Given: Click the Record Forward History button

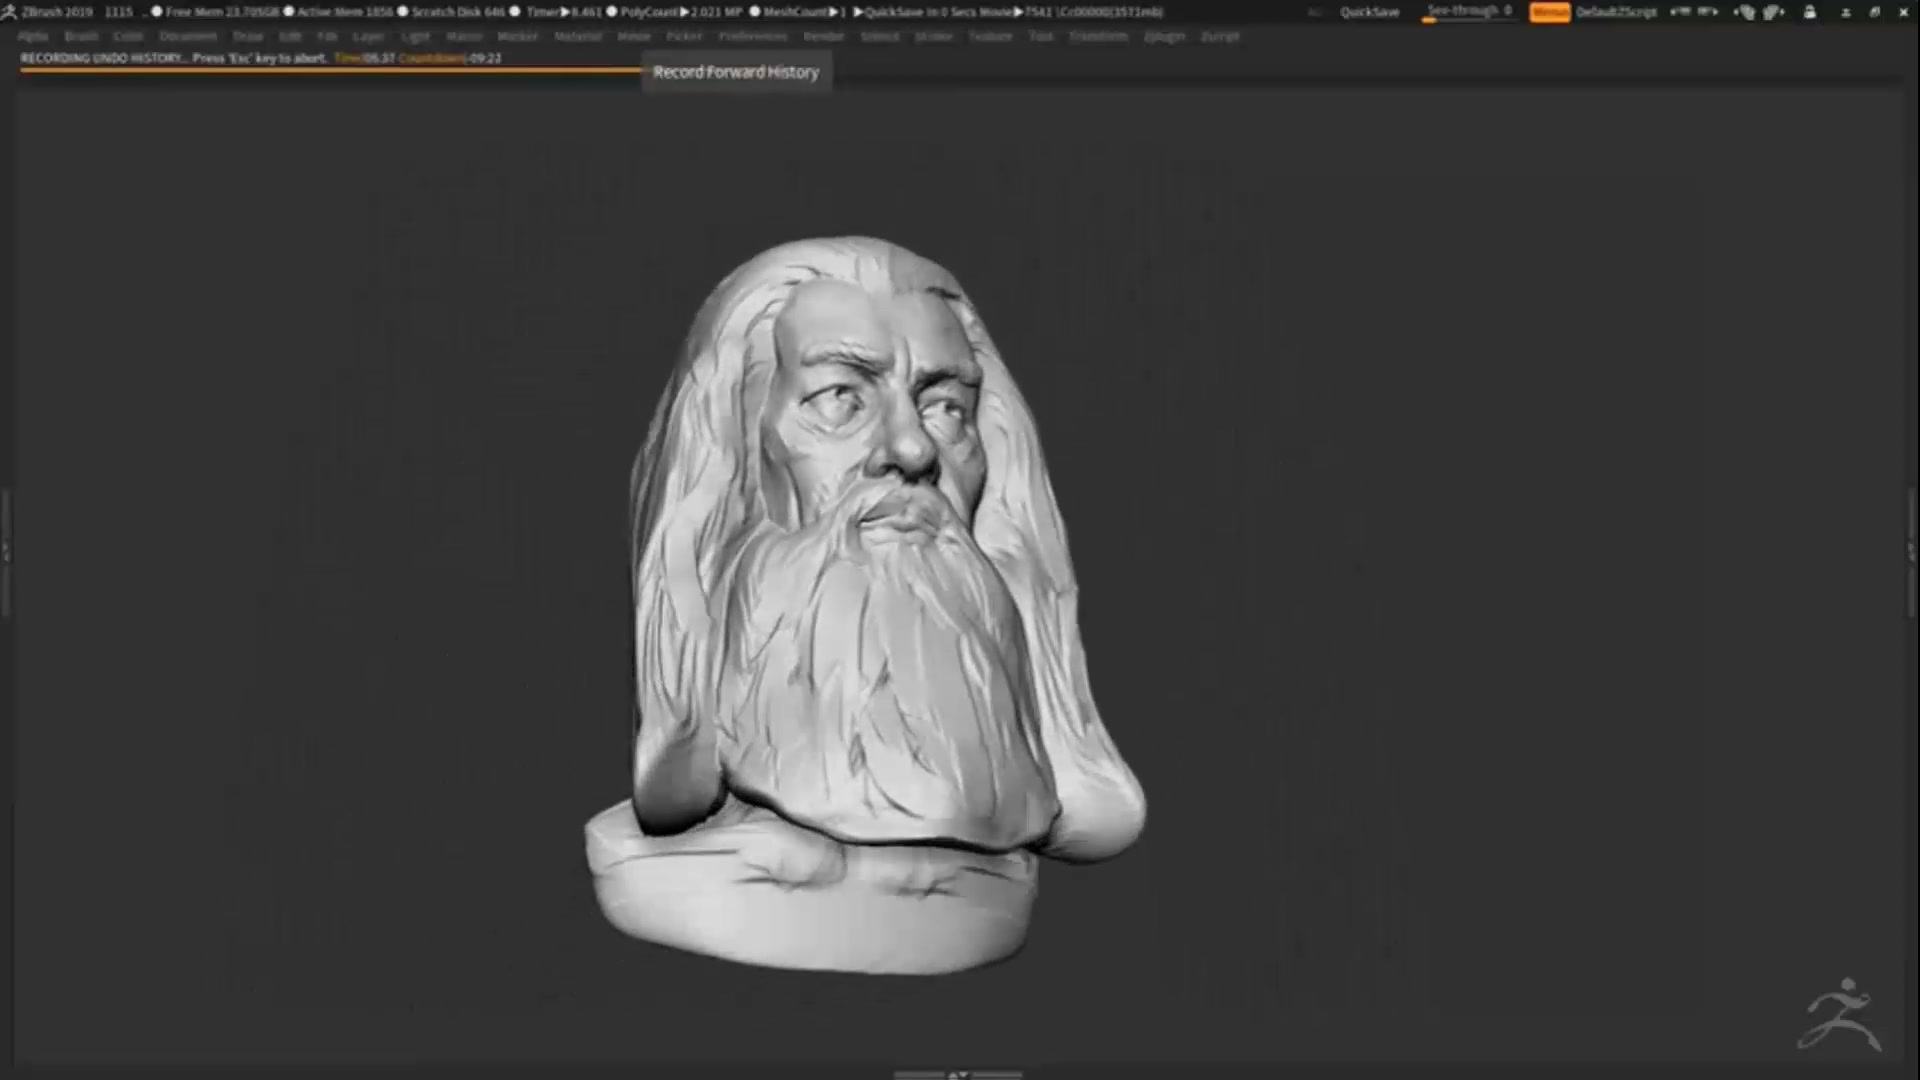Looking at the screenshot, I should tap(736, 71).
